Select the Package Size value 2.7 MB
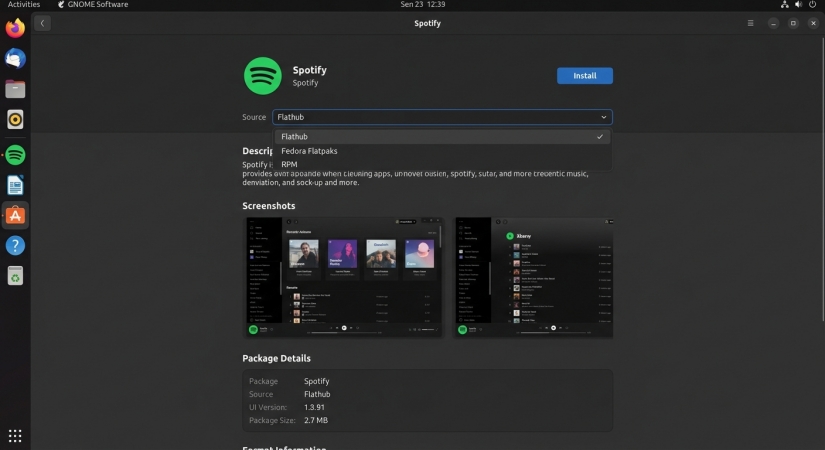825x450 pixels. tap(316, 421)
